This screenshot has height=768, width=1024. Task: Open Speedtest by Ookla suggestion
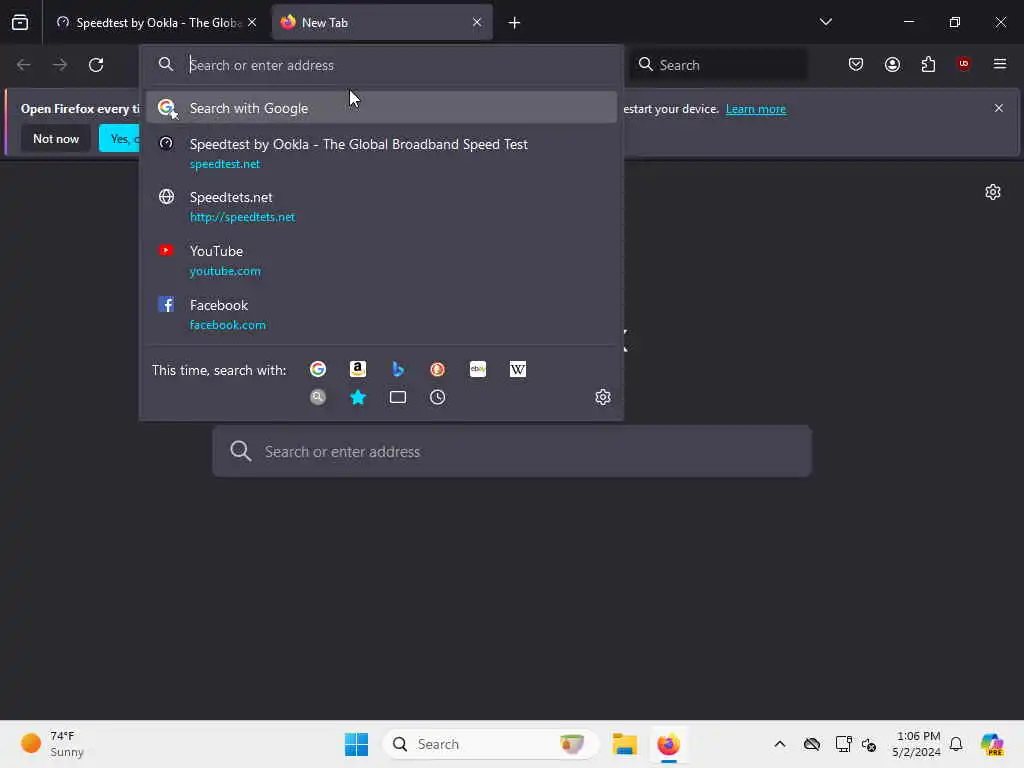[x=381, y=153]
